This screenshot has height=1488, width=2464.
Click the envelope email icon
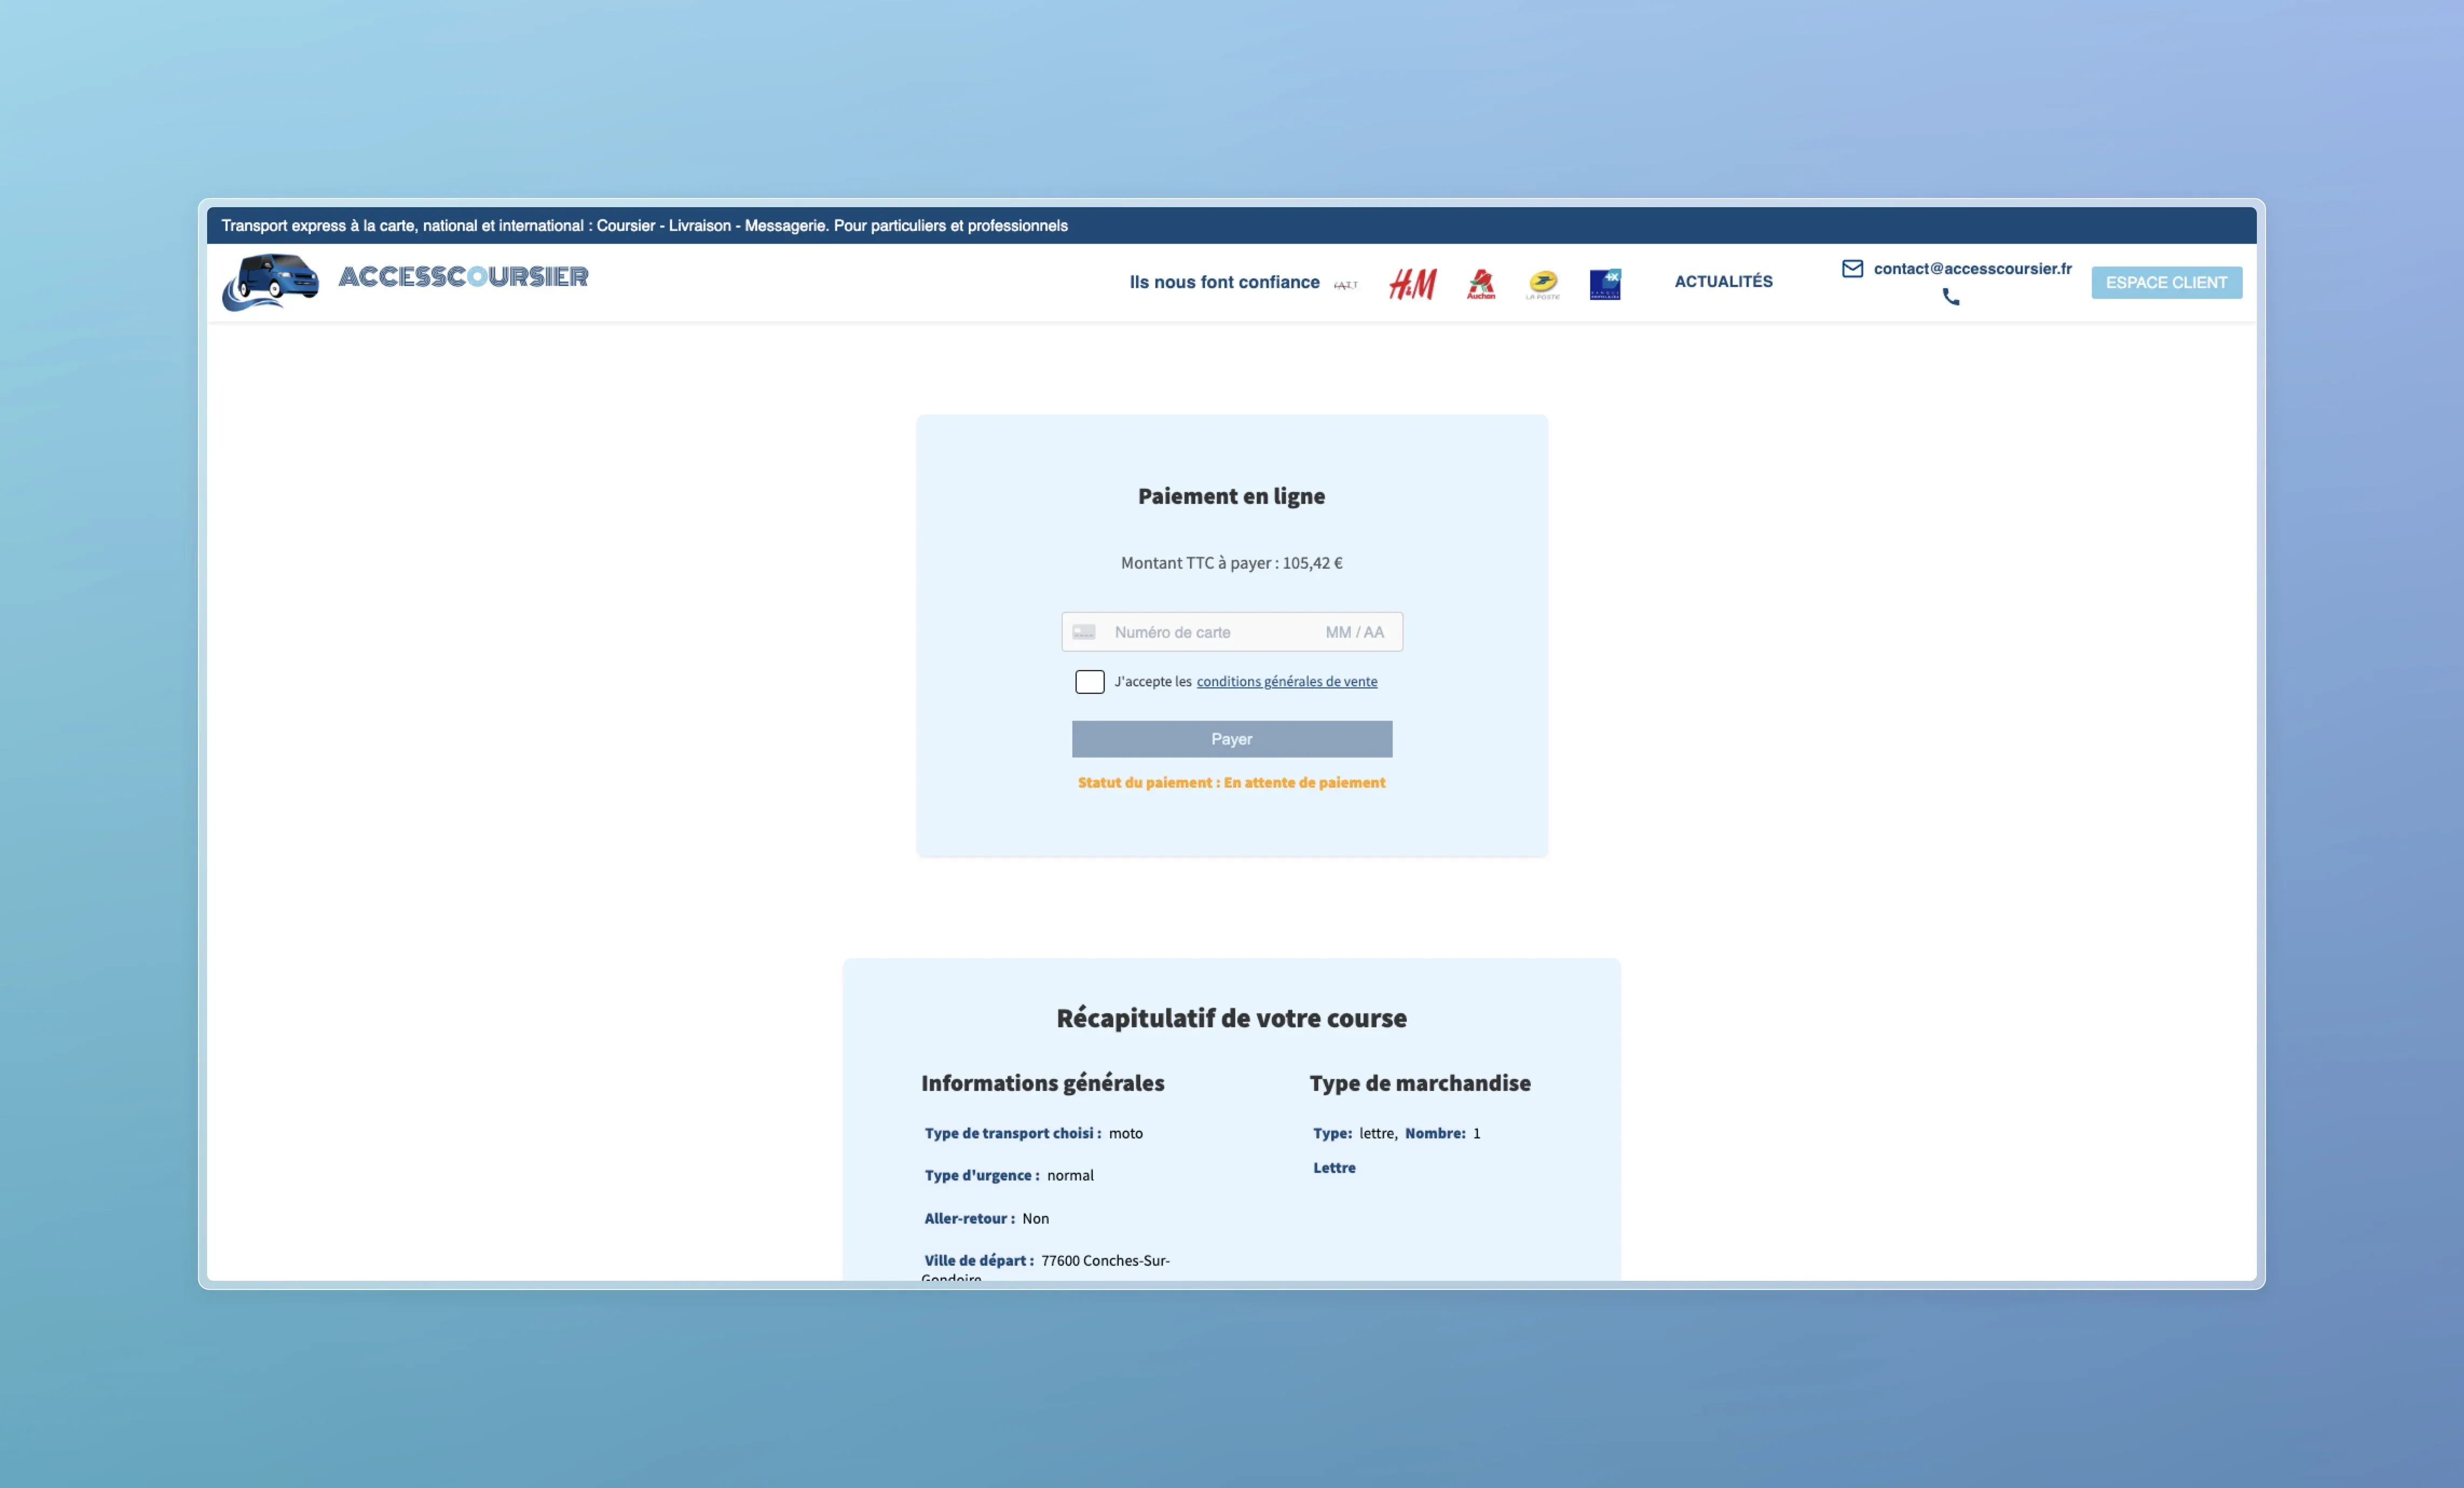[x=1852, y=268]
